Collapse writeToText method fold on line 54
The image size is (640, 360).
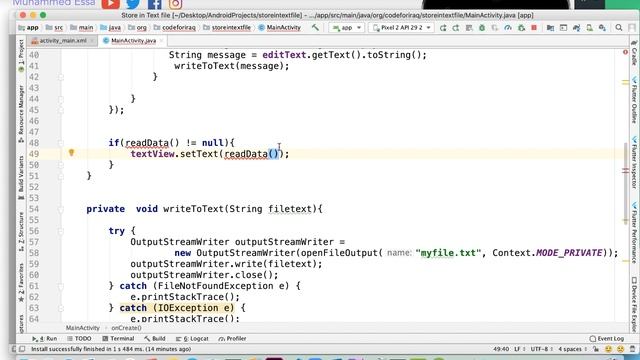(x=61, y=210)
